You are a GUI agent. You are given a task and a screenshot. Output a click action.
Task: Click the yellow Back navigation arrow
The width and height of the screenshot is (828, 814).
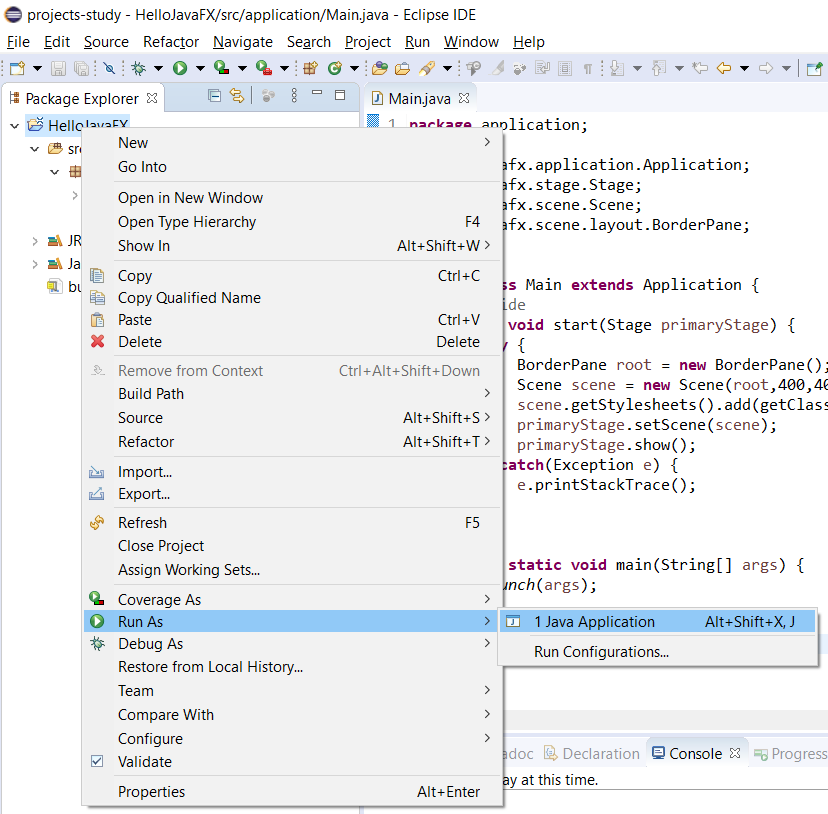coord(724,68)
